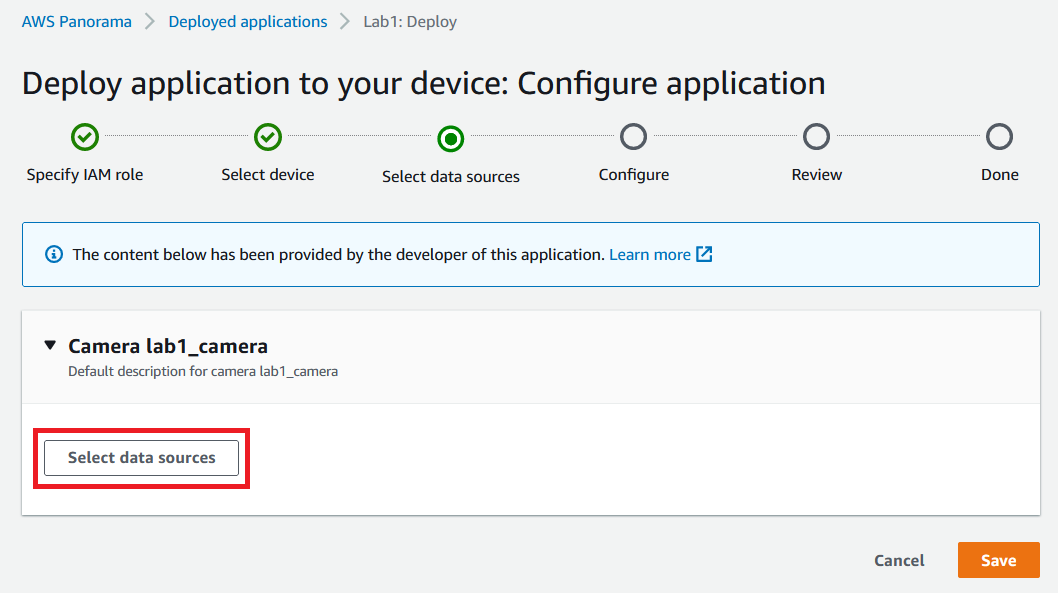This screenshot has height=593, width=1058.
Task: Click the Review step circle icon
Action: point(816,137)
